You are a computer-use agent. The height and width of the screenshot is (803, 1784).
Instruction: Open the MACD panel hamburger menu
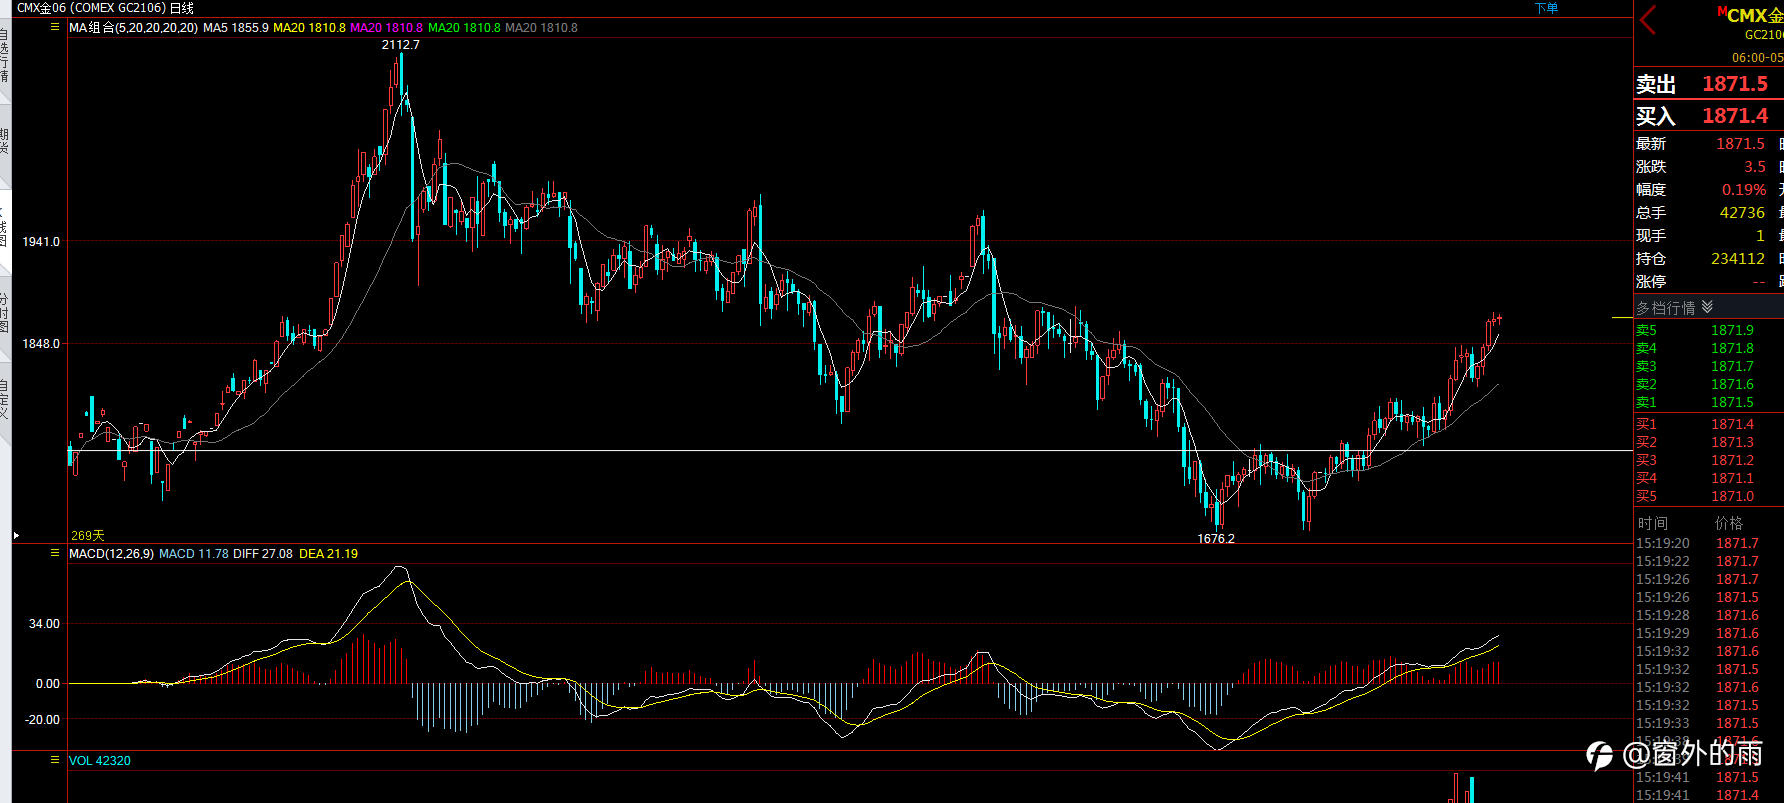(x=55, y=553)
